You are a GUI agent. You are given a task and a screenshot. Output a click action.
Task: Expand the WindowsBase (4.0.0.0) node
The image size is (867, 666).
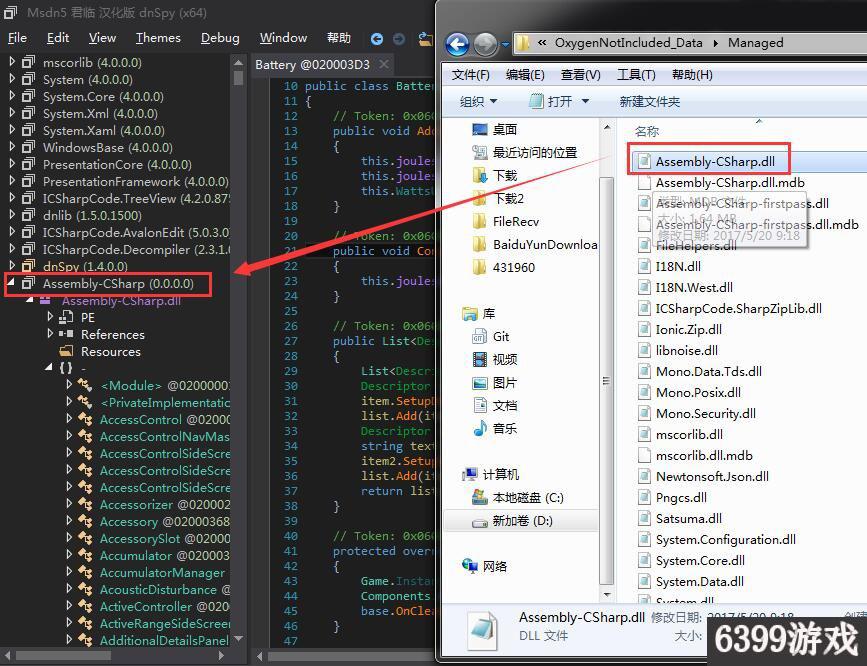point(12,147)
